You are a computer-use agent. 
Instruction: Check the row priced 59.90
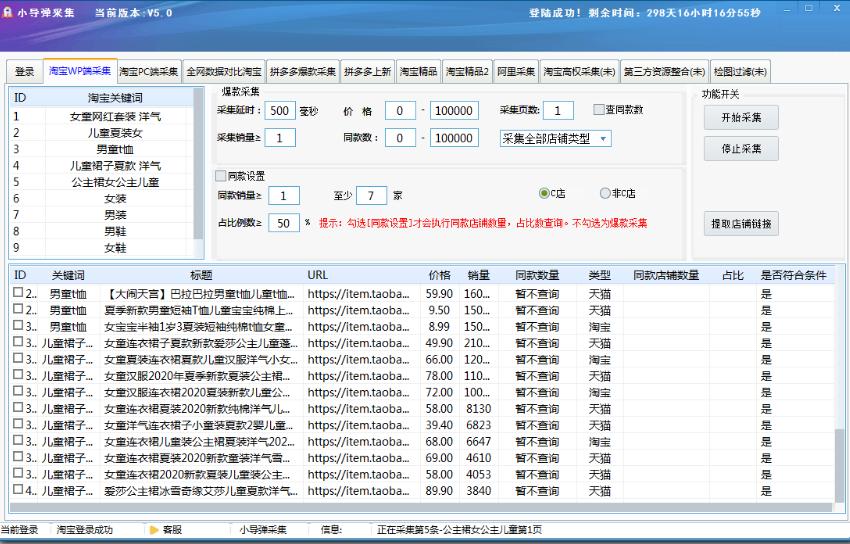[18, 293]
